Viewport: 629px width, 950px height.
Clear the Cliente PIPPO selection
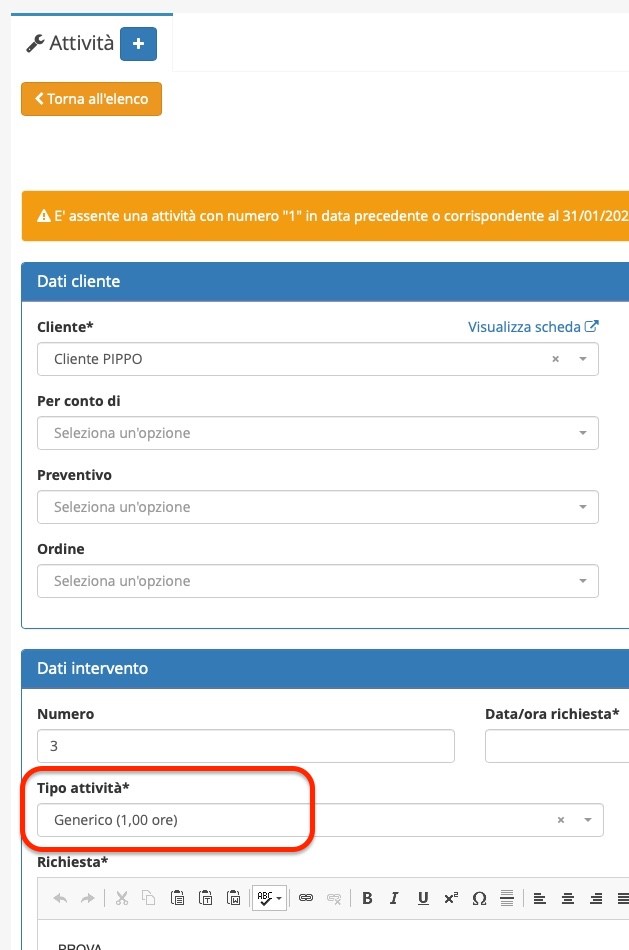pyautogui.click(x=555, y=359)
